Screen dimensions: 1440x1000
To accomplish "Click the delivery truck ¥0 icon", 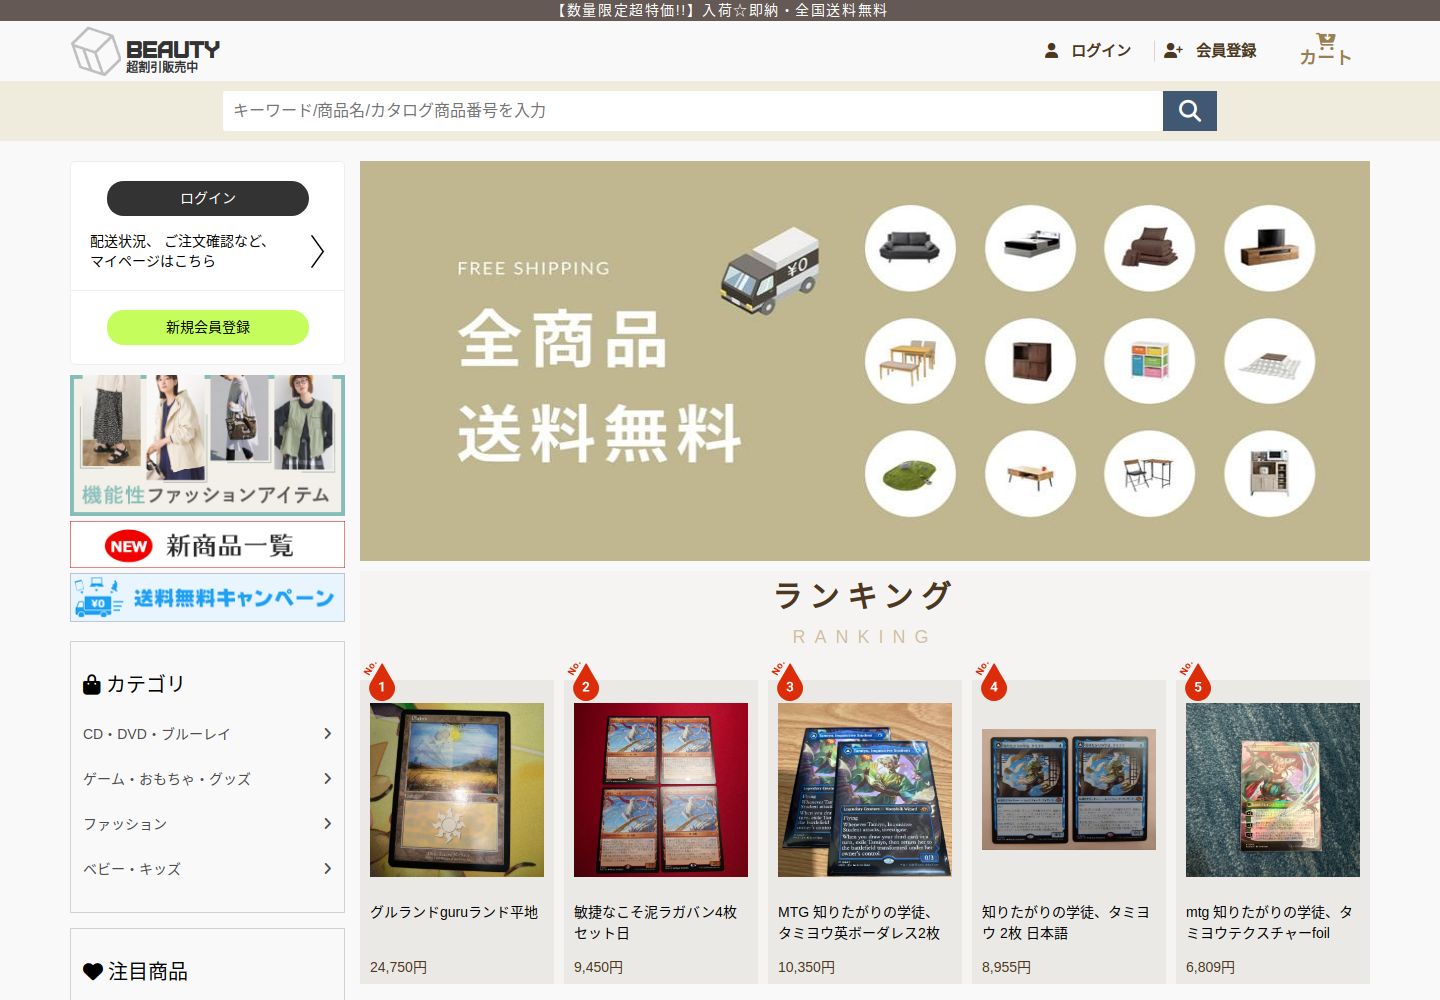I will 770,270.
